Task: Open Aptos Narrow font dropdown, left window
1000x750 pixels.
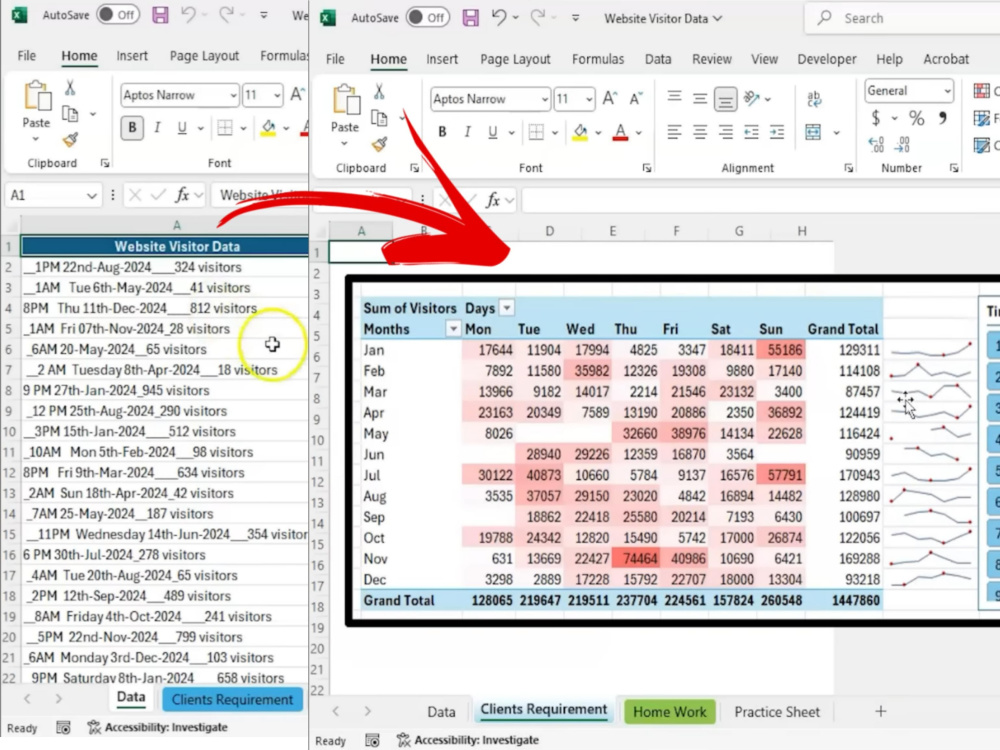Action: click(233, 96)
